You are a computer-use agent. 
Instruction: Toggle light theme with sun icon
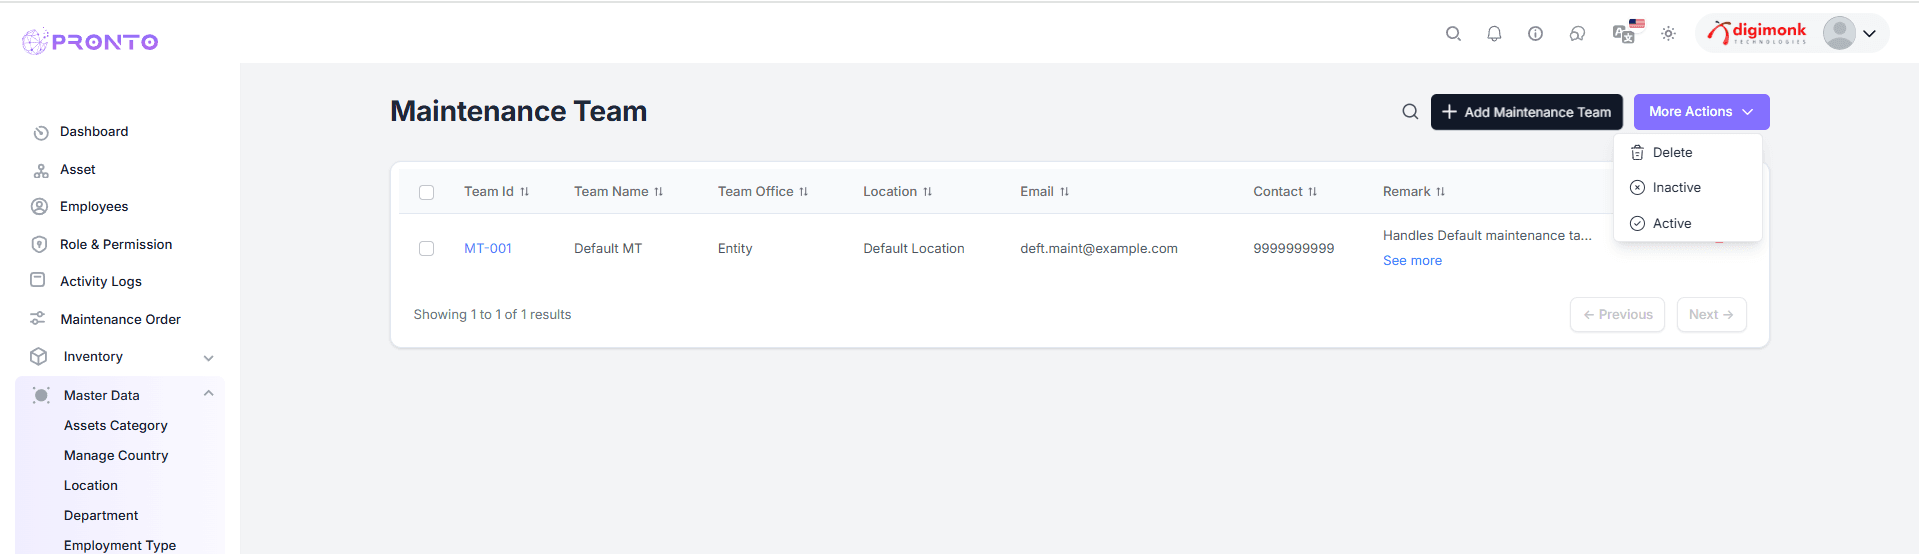(1668, 34)
